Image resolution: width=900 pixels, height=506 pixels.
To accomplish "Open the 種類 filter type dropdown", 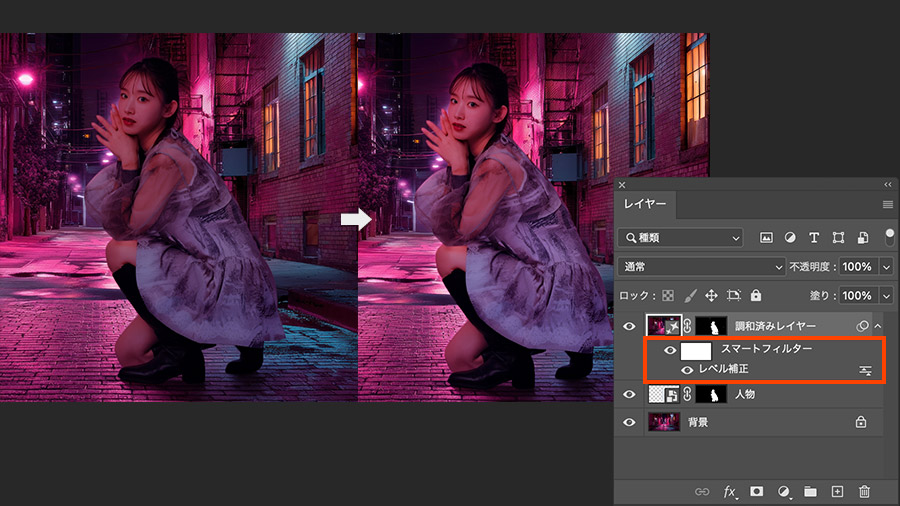I will 681,238.
